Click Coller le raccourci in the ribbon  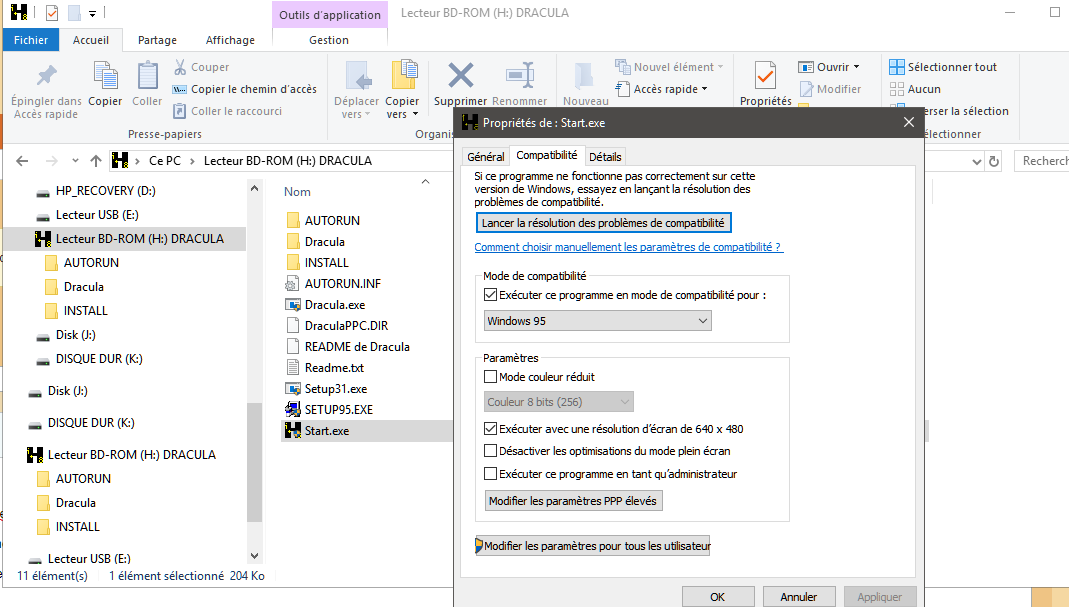228,110
